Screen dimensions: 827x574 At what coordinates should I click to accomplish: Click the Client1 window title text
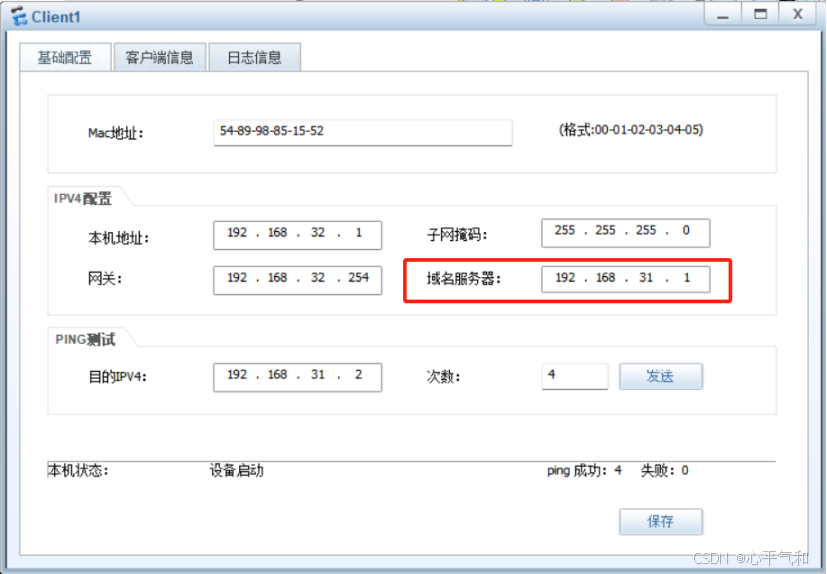point(56,17)
